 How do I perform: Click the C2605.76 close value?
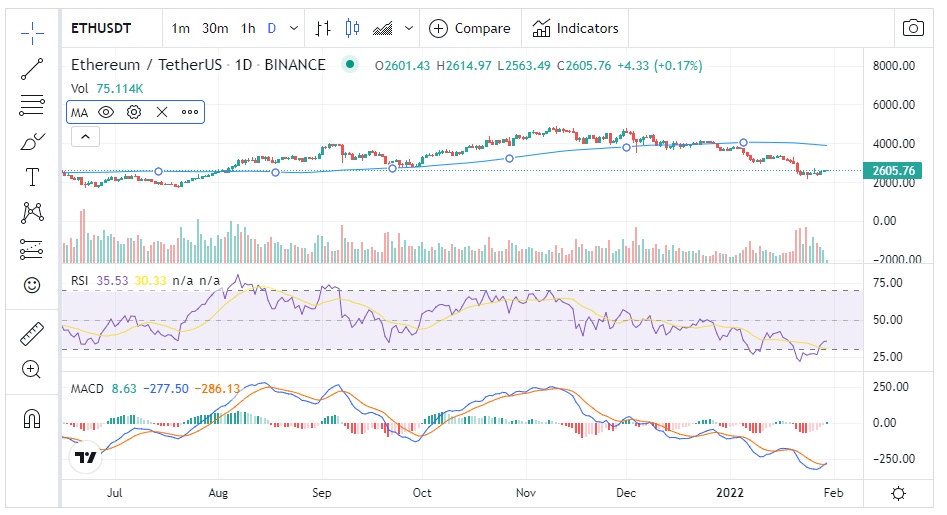click(583, 66)
